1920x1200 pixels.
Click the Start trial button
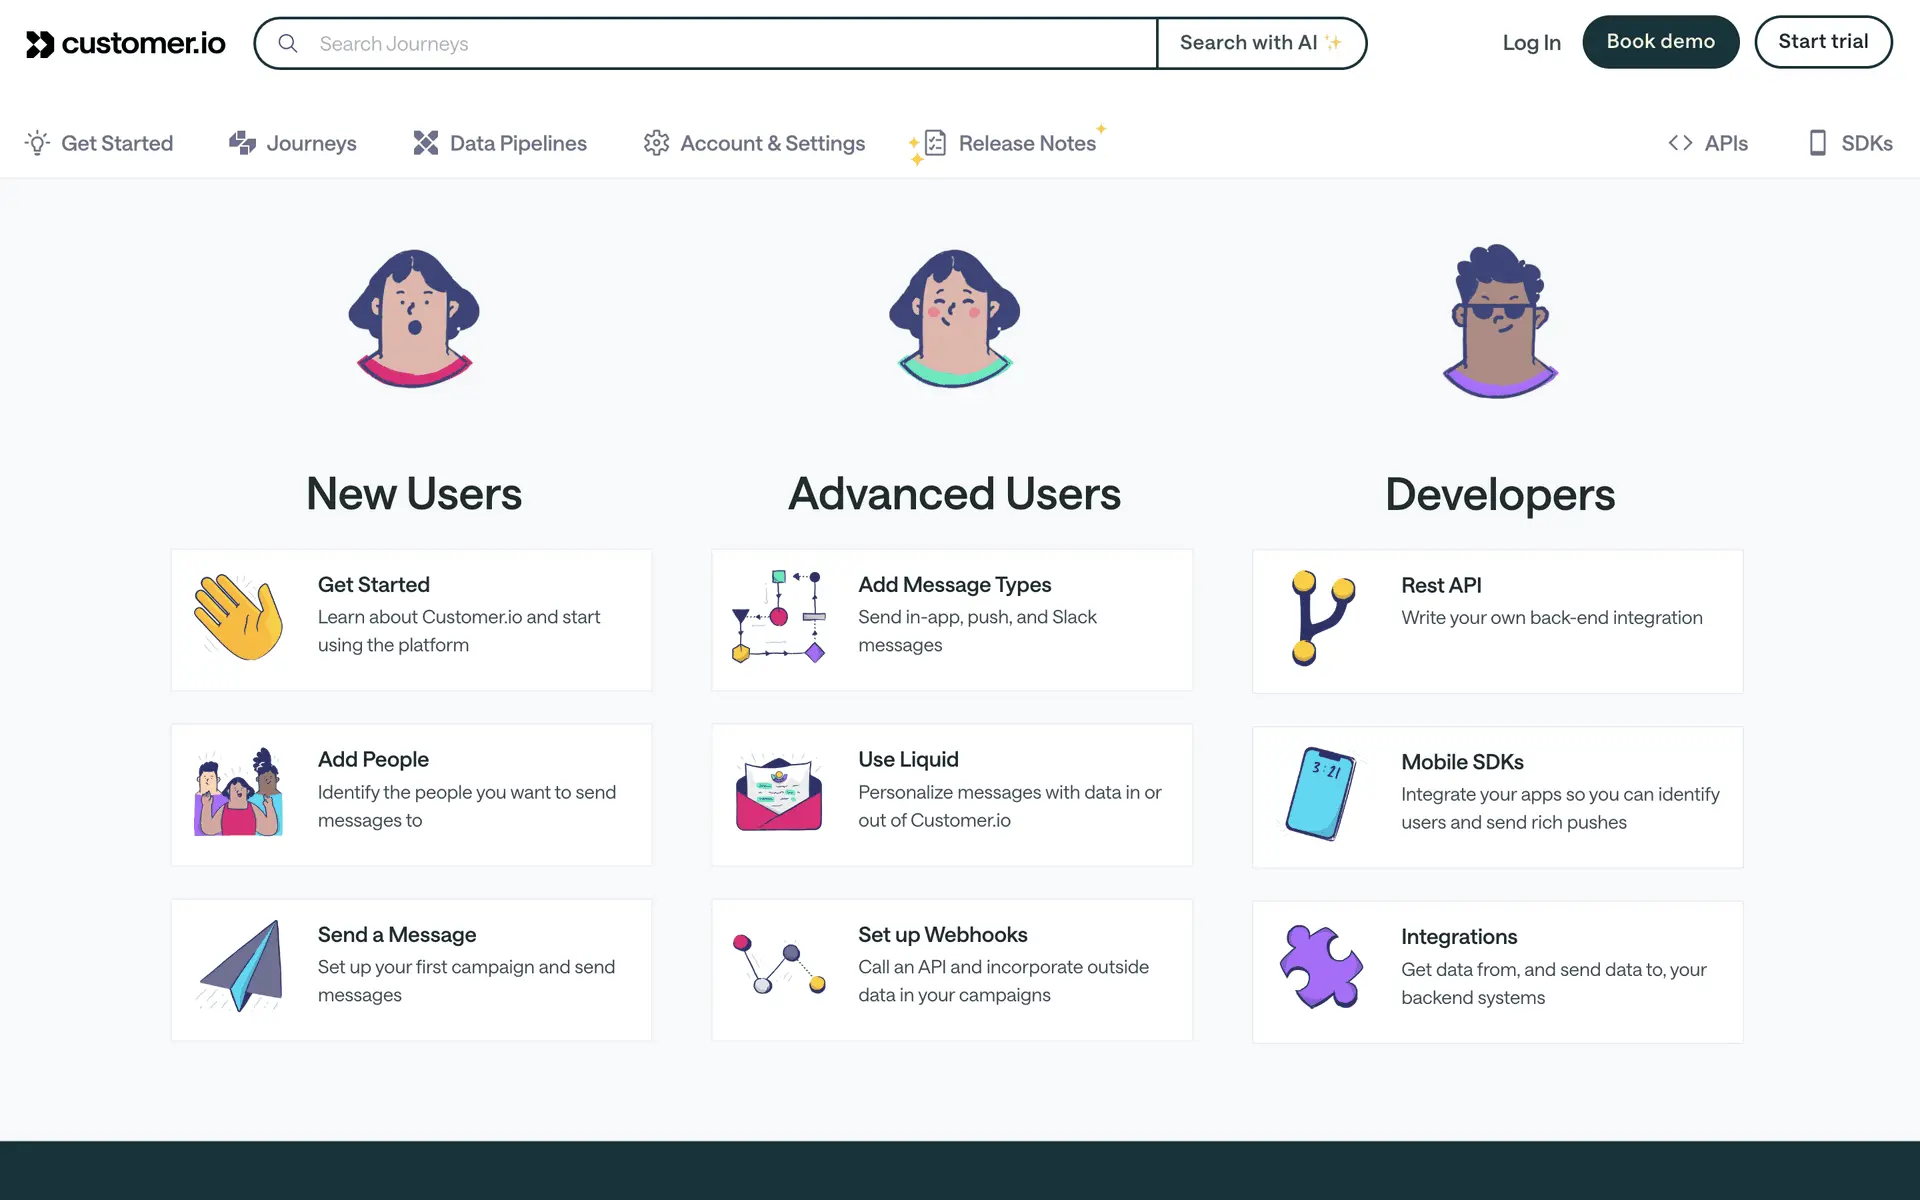coord(1823,42)
